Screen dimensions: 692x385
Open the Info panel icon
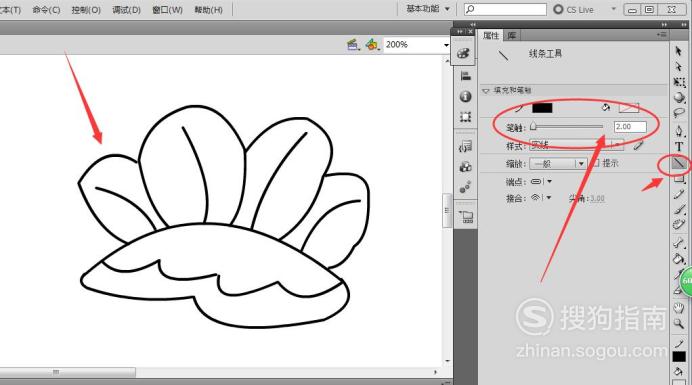click(465, 96)
